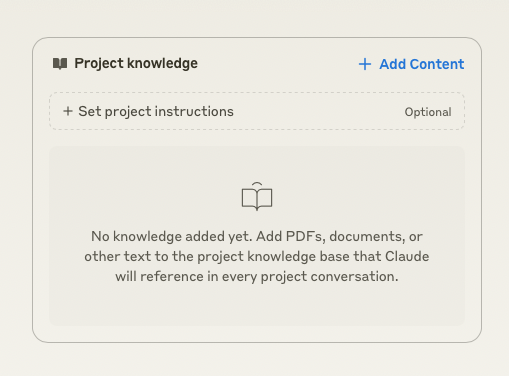The width and height of the screenshot is (509, 376).
Task: Click the Optional label
Action: pos(428,112)
